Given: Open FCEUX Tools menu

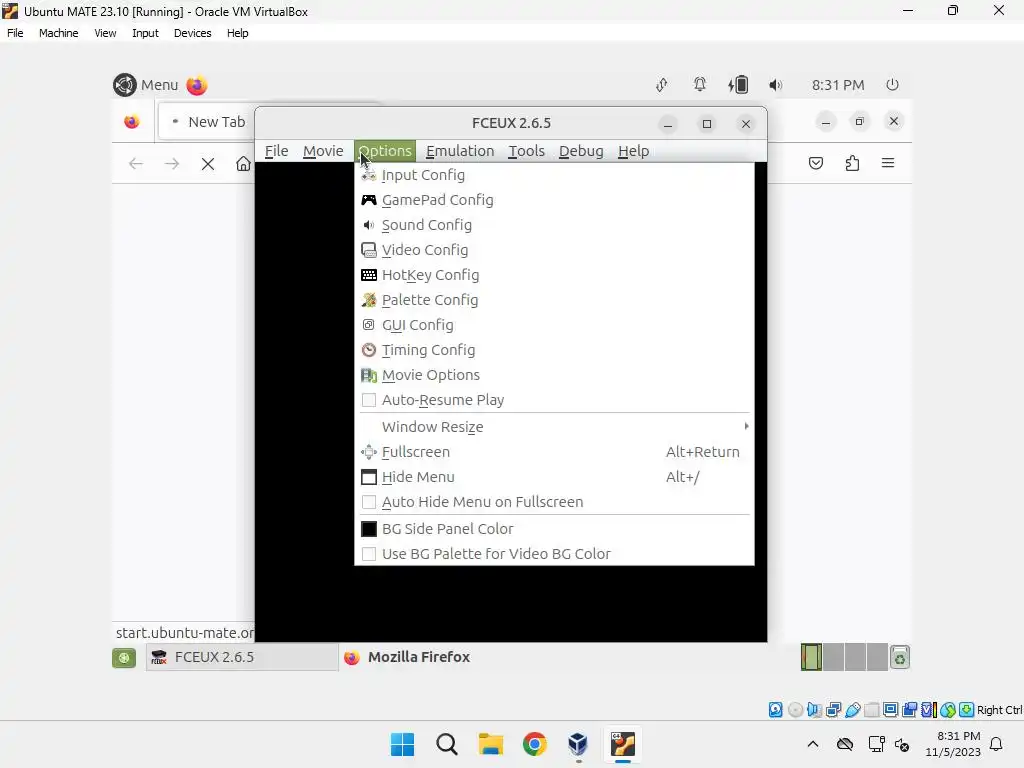Looking at the screenshot, I should click(x=526, y=151).
